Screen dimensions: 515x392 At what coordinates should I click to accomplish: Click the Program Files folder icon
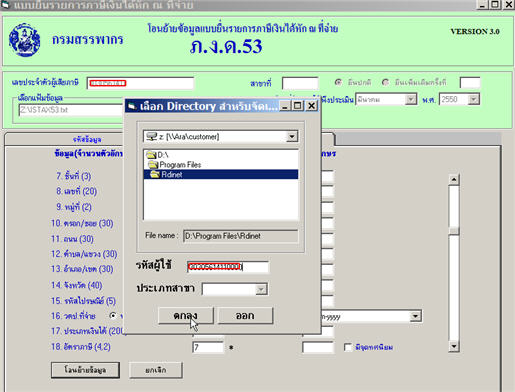coord(153,165)
